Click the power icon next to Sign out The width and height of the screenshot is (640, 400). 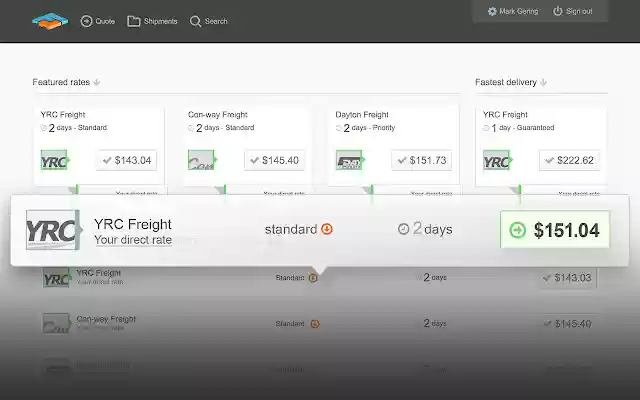pyautogui.click(x=558, y=11)
